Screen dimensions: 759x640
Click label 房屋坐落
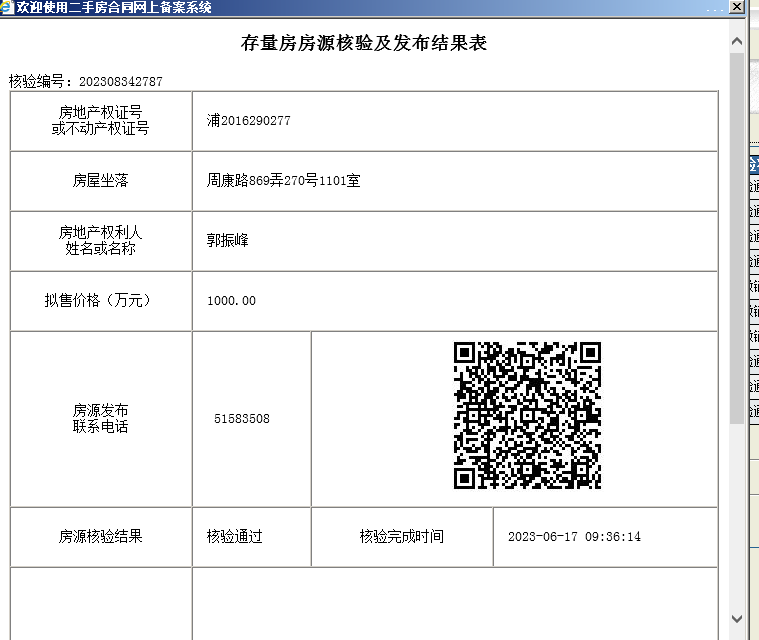[100, 181]
